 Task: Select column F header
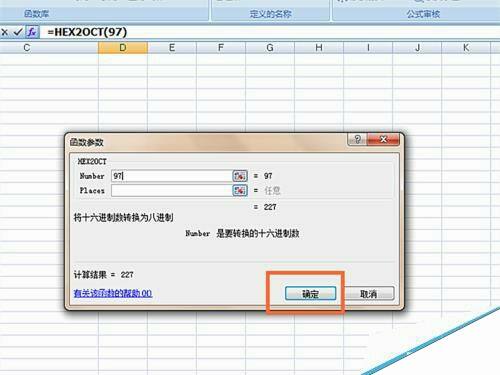221,48
